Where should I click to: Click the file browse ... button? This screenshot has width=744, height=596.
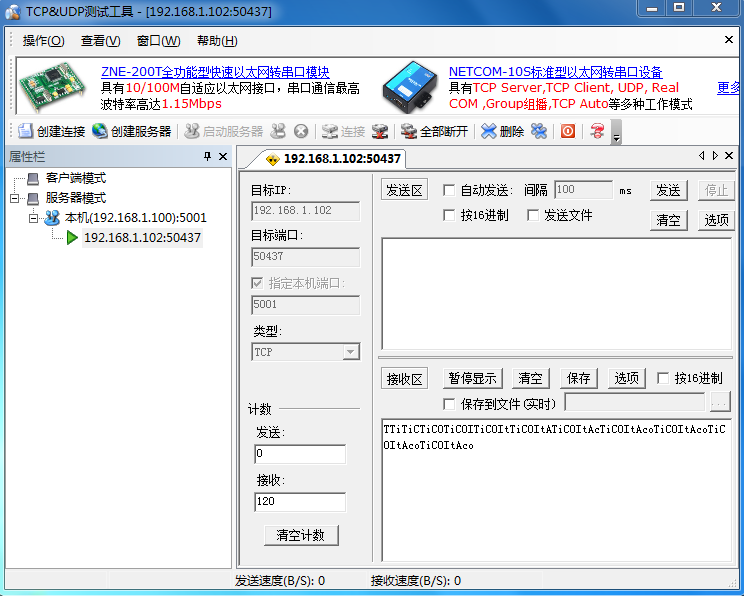720,402
